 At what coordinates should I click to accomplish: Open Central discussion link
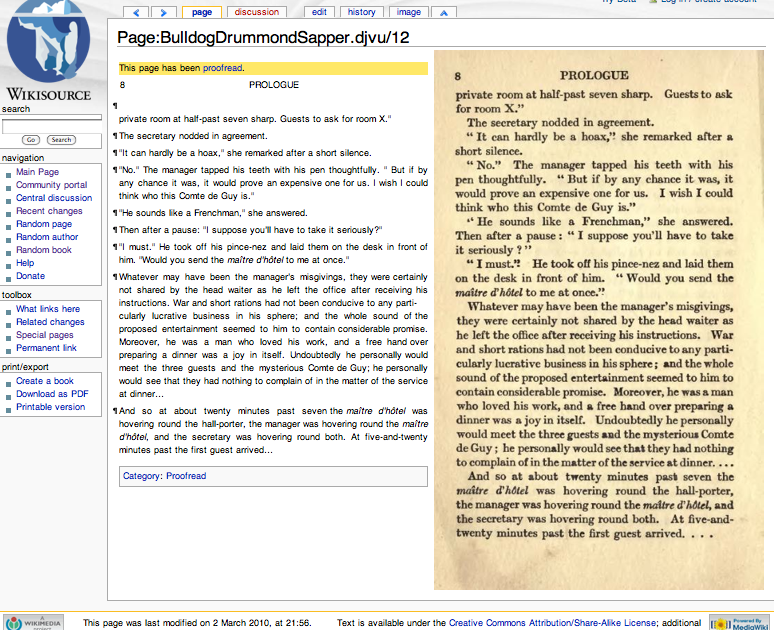coord(54,197)
